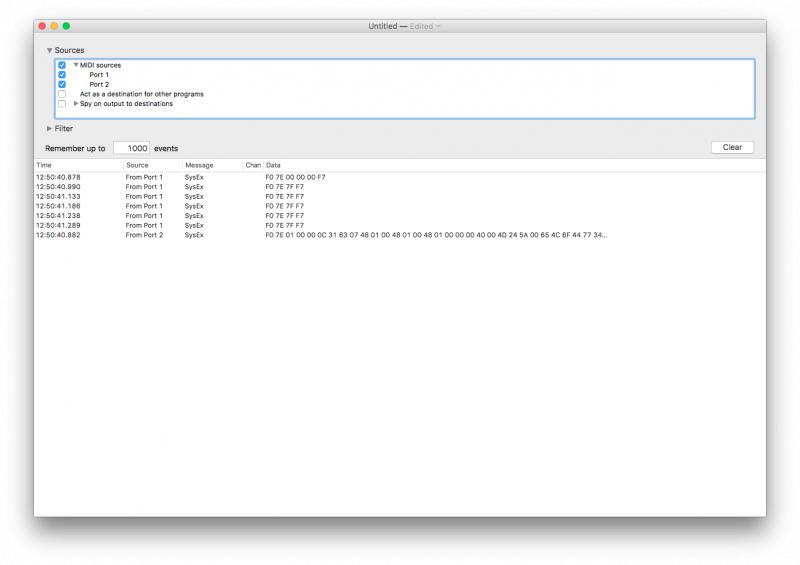Select event row at 12:50:41.133
The image size is (800, 565).
click(400, 196)
